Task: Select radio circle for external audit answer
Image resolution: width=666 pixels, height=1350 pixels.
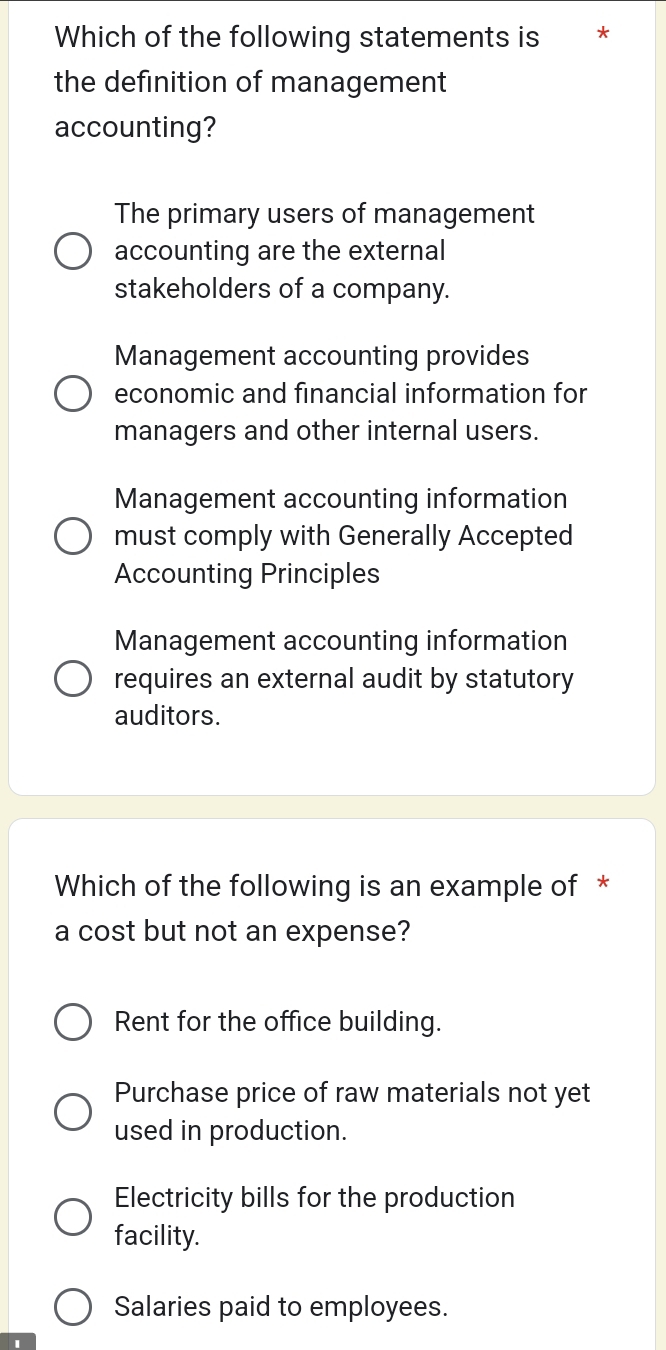Action: click(72, 679)
